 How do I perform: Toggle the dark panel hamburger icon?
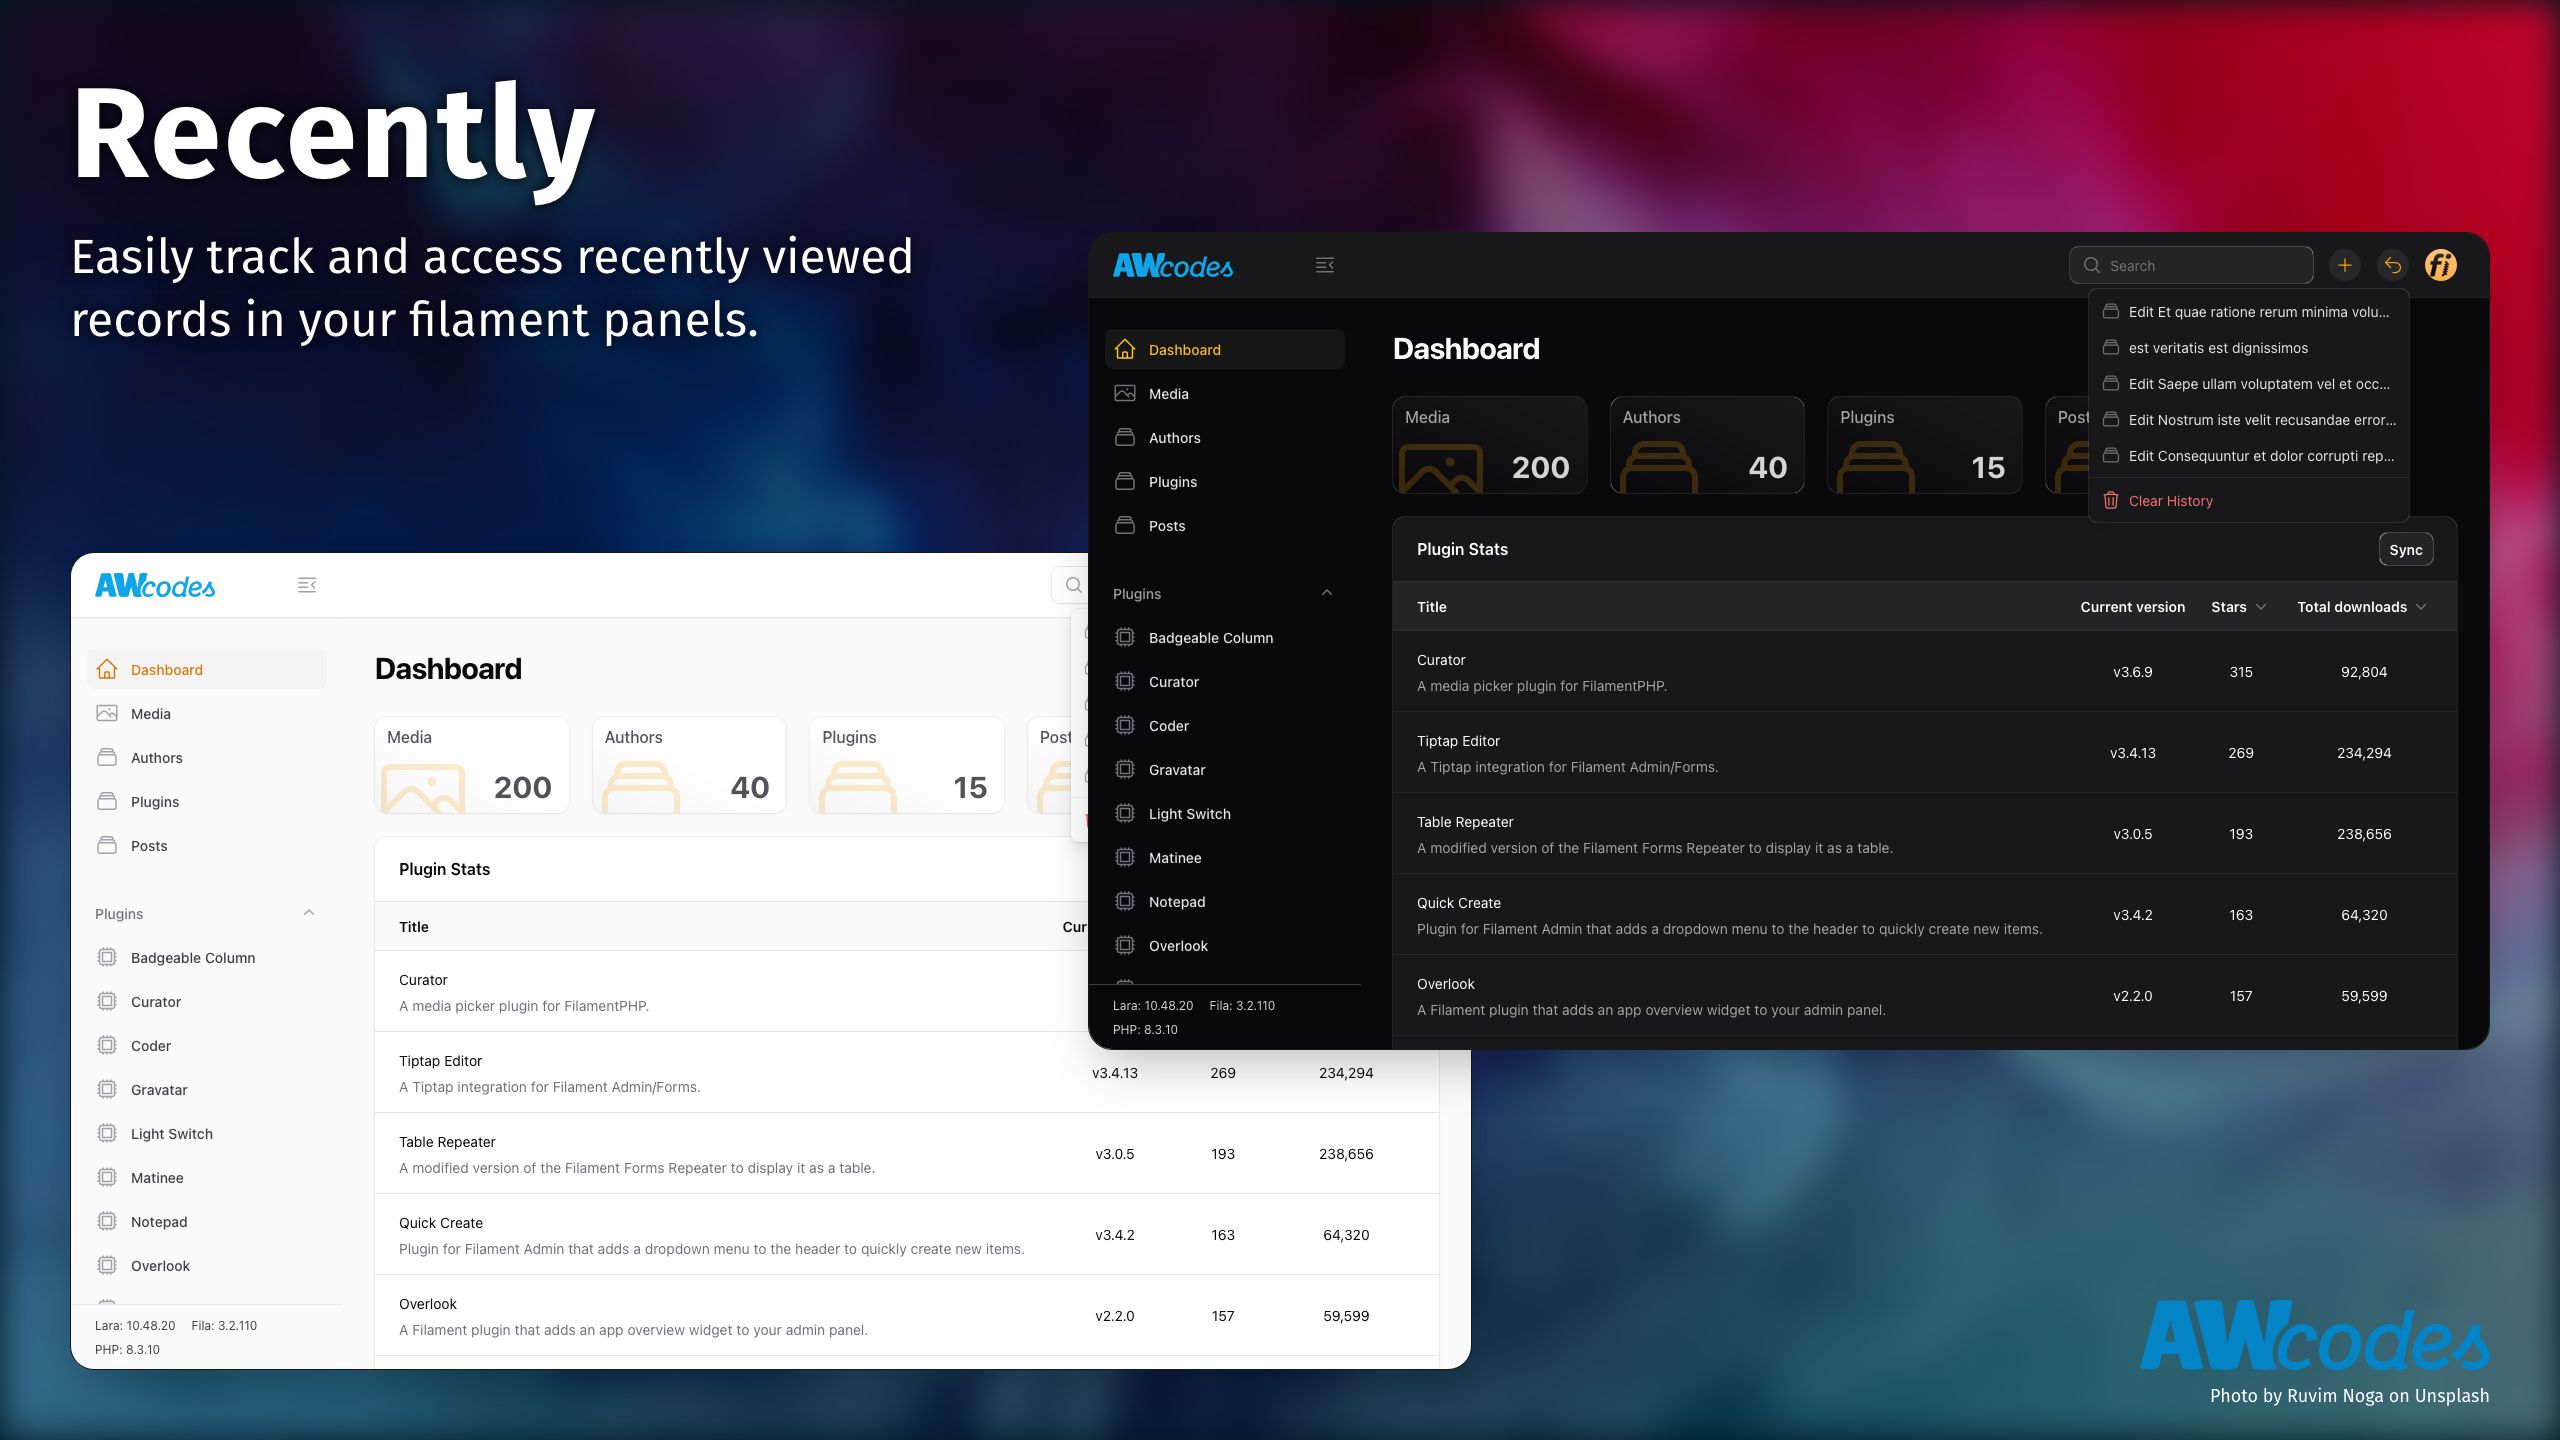tap(1324, 264)
